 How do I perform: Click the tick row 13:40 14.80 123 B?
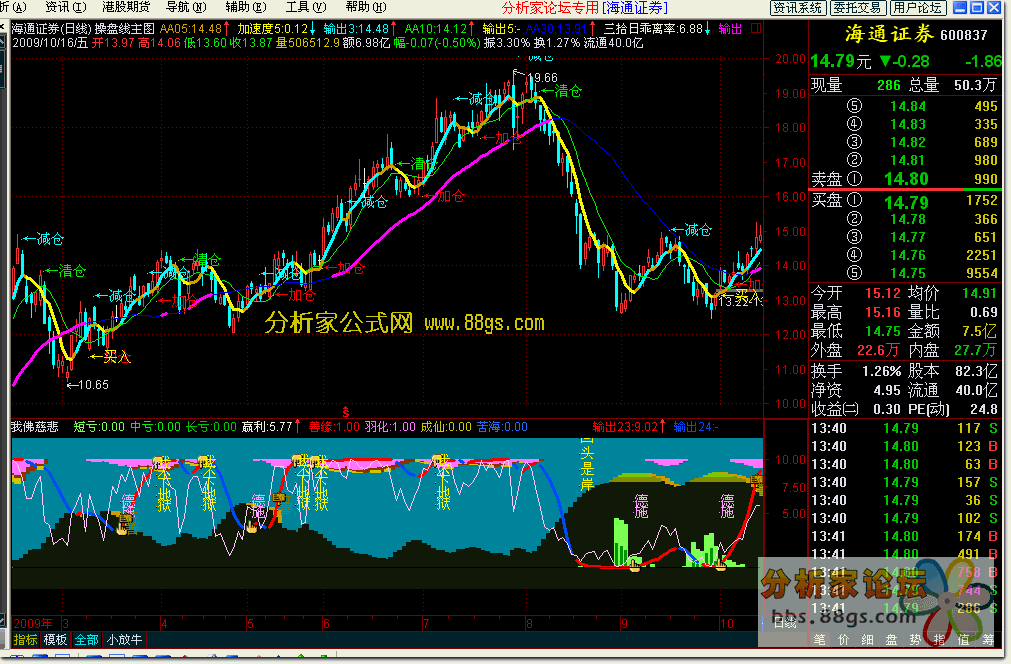pyautogui.click(x=904, y=446)
